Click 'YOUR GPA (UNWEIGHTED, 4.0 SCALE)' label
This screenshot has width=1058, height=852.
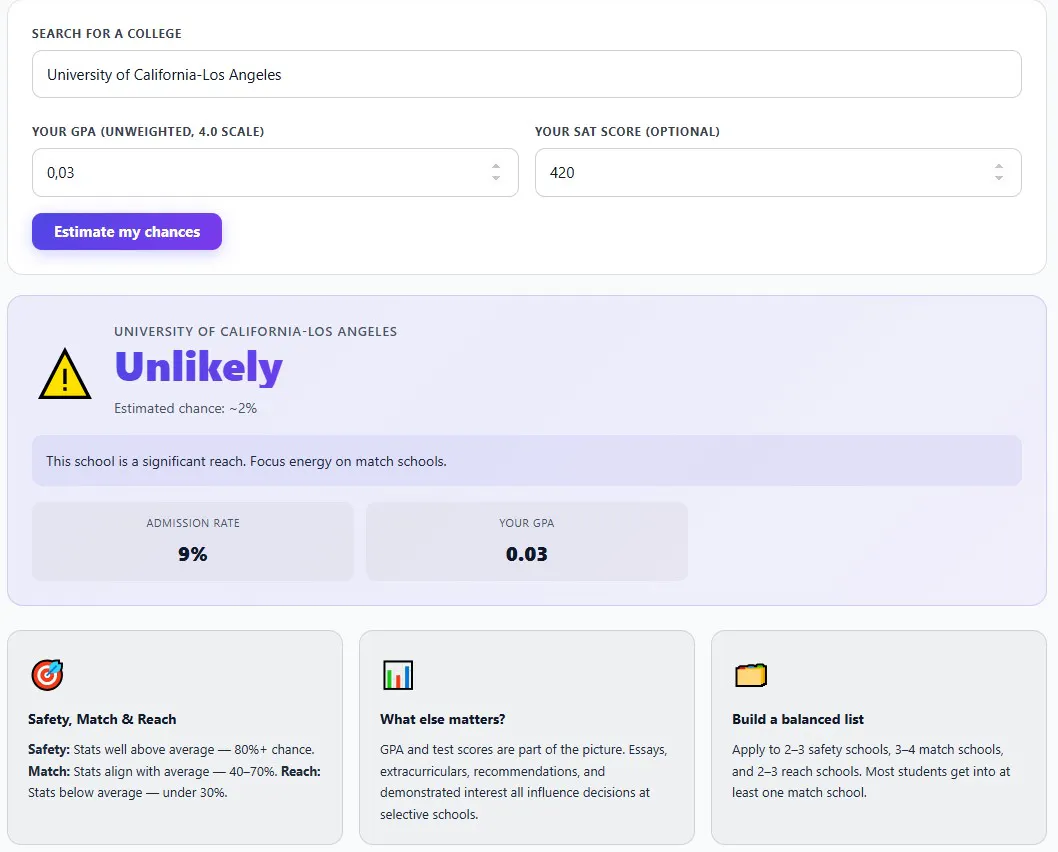(x=148, y=132)
